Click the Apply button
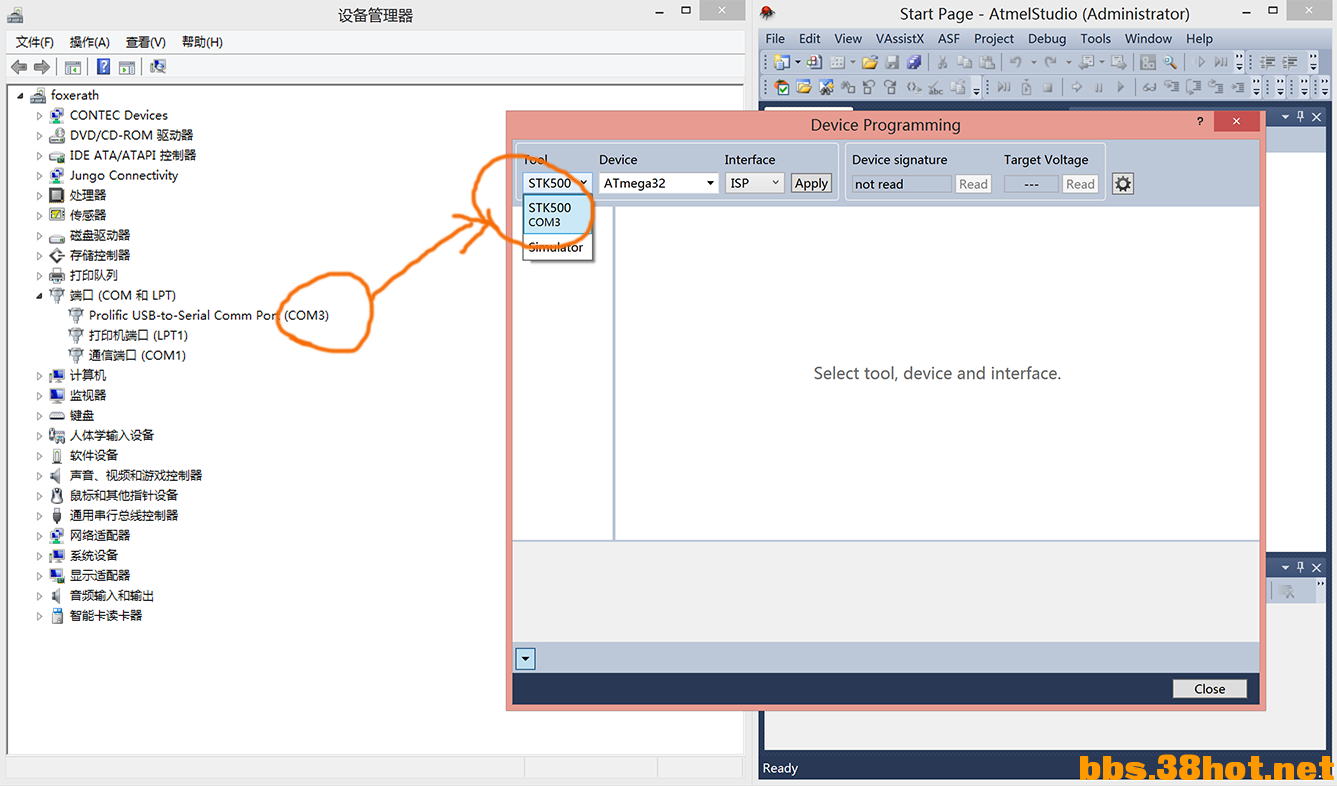 (811, 183)
